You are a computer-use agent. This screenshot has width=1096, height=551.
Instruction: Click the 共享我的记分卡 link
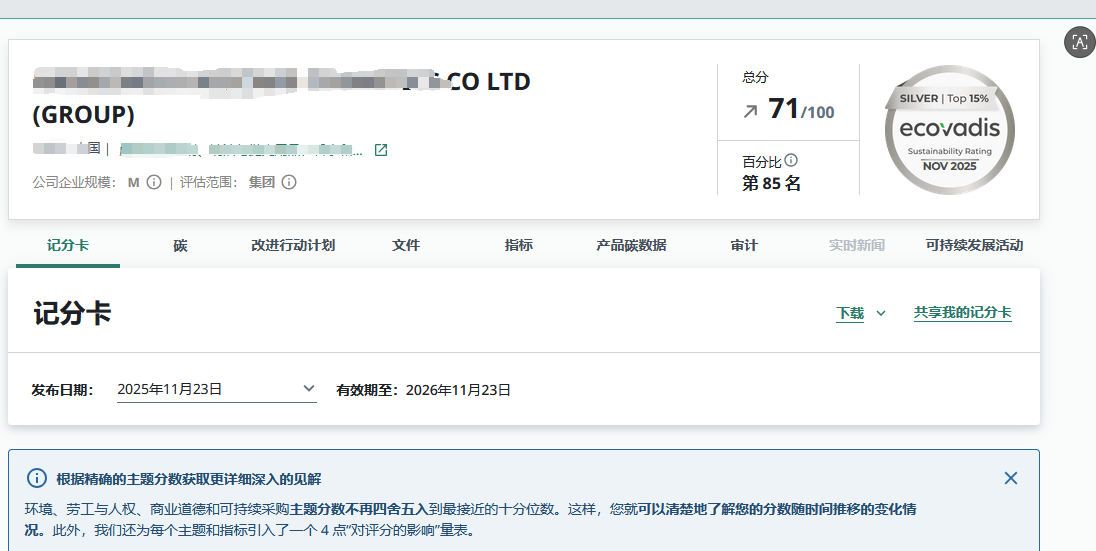pyautogui.click(x=962, y=313)
